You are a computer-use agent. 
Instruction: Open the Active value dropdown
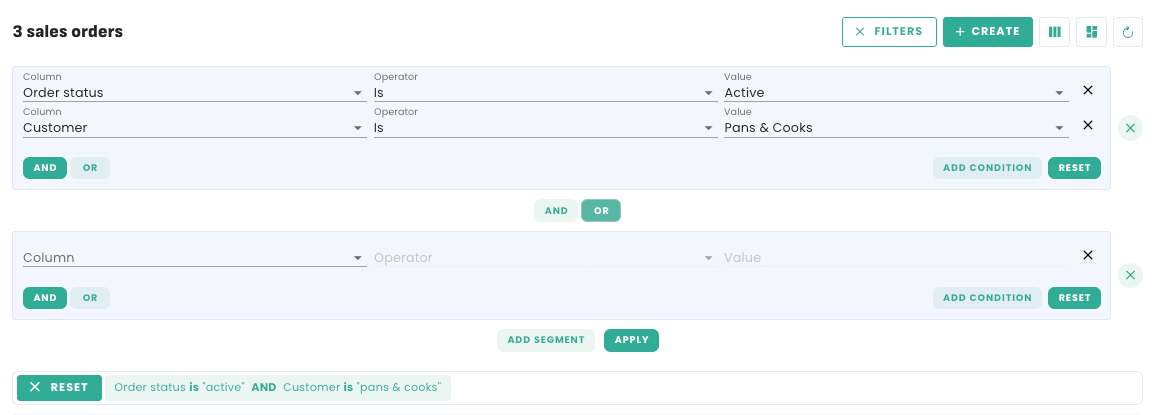click(x=895, y=93)
